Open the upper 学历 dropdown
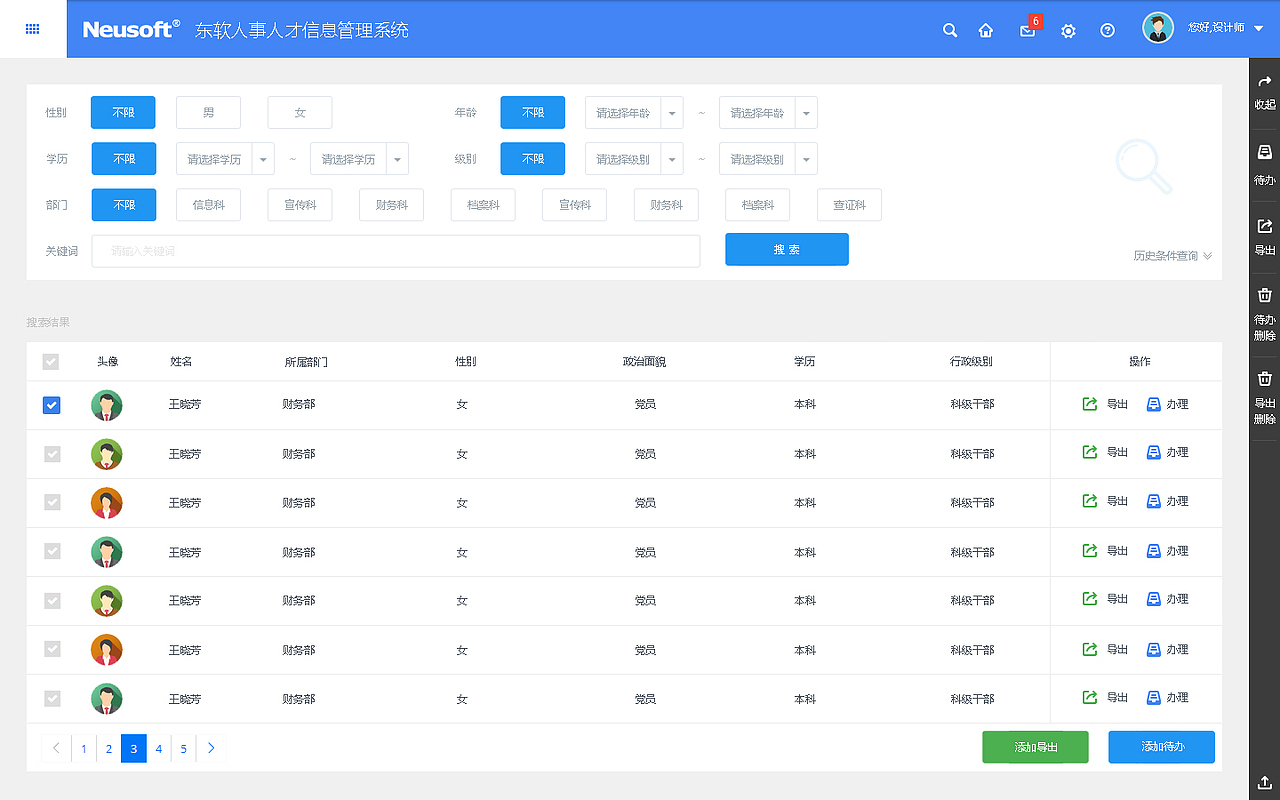 [x=359, y=159]
